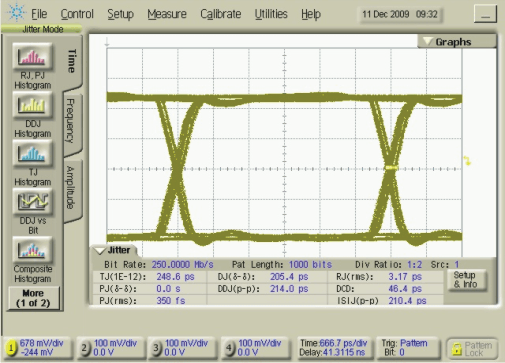Open the TJ Histogram view

pos(32,153)
